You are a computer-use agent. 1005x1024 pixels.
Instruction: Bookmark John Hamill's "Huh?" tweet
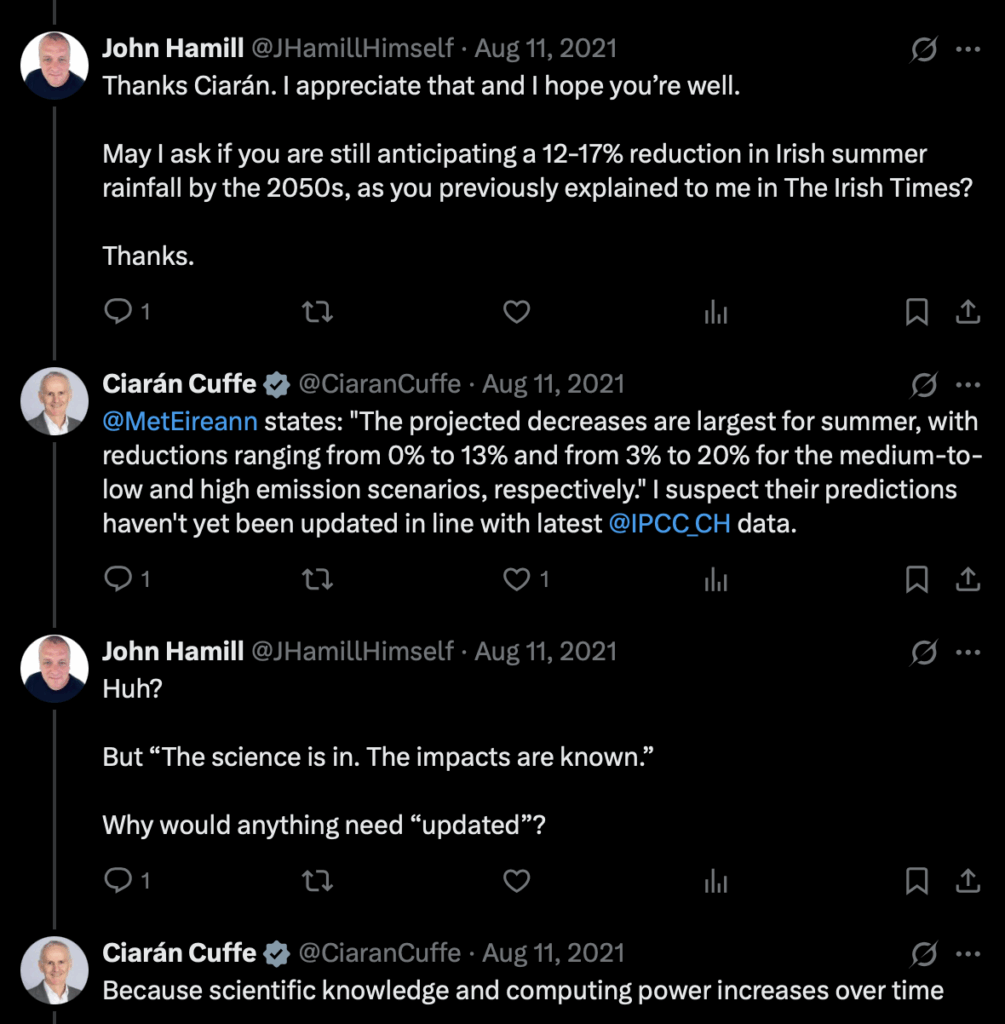(x=916, y=881)
